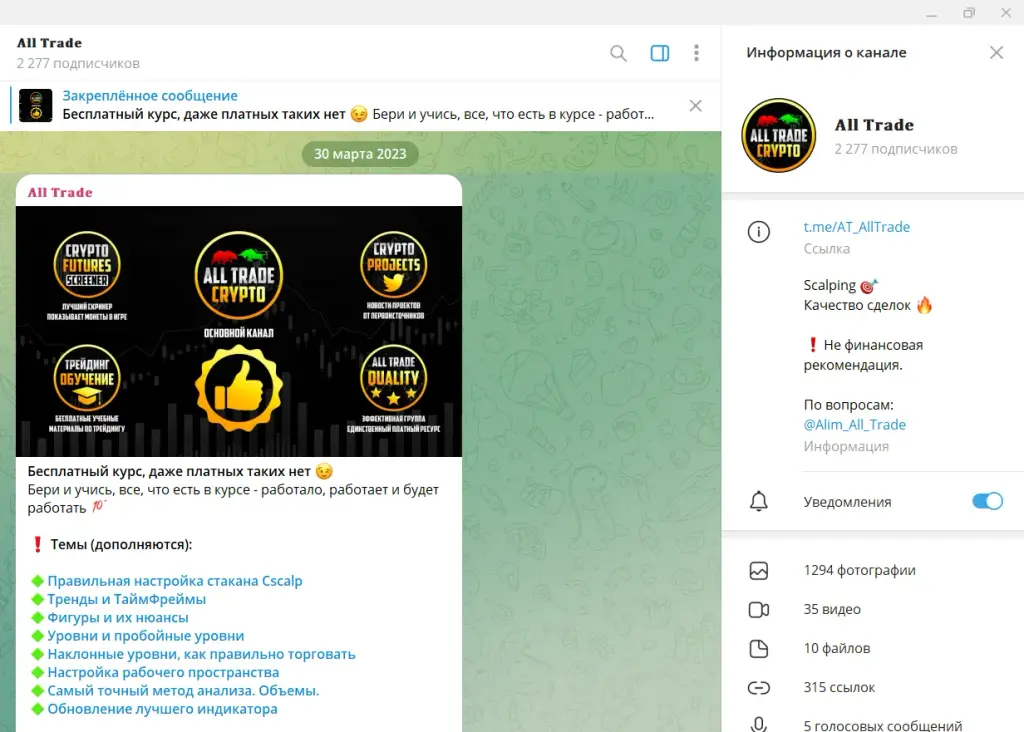Open search in the All Trade channel
The image size is (1024, 732).
click(618, 53)
